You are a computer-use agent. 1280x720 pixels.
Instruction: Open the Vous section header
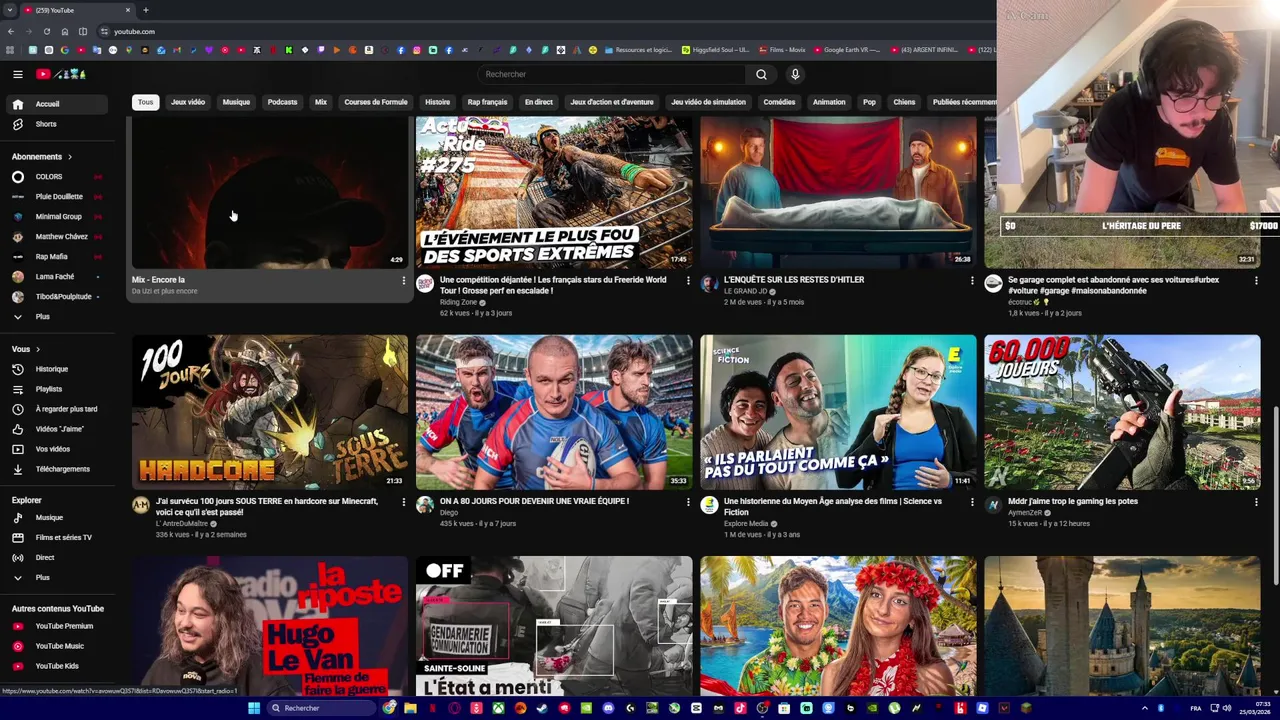click(26, 349)
